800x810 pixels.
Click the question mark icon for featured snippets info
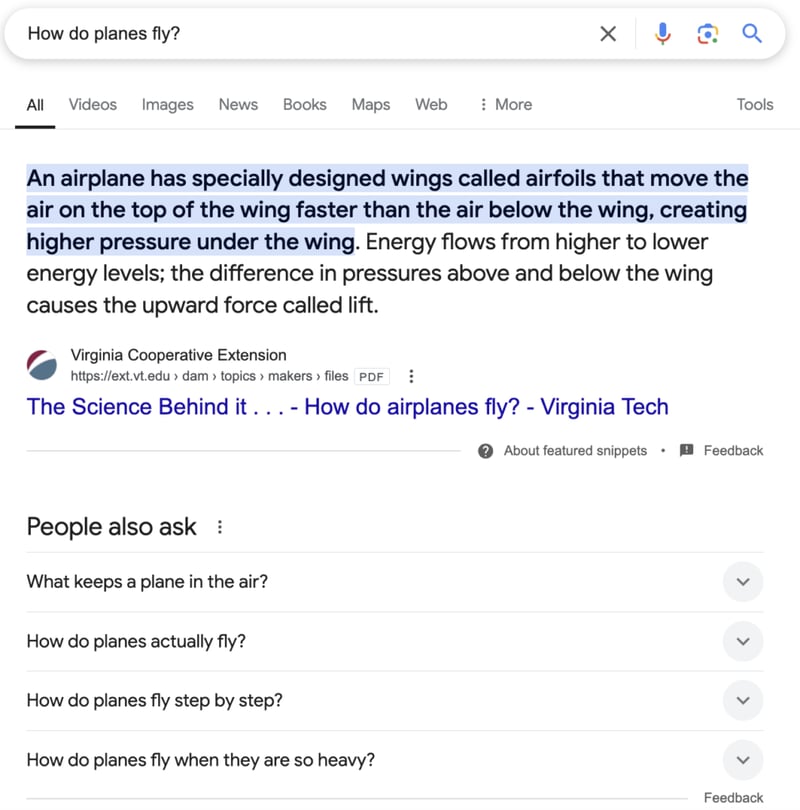485,451
